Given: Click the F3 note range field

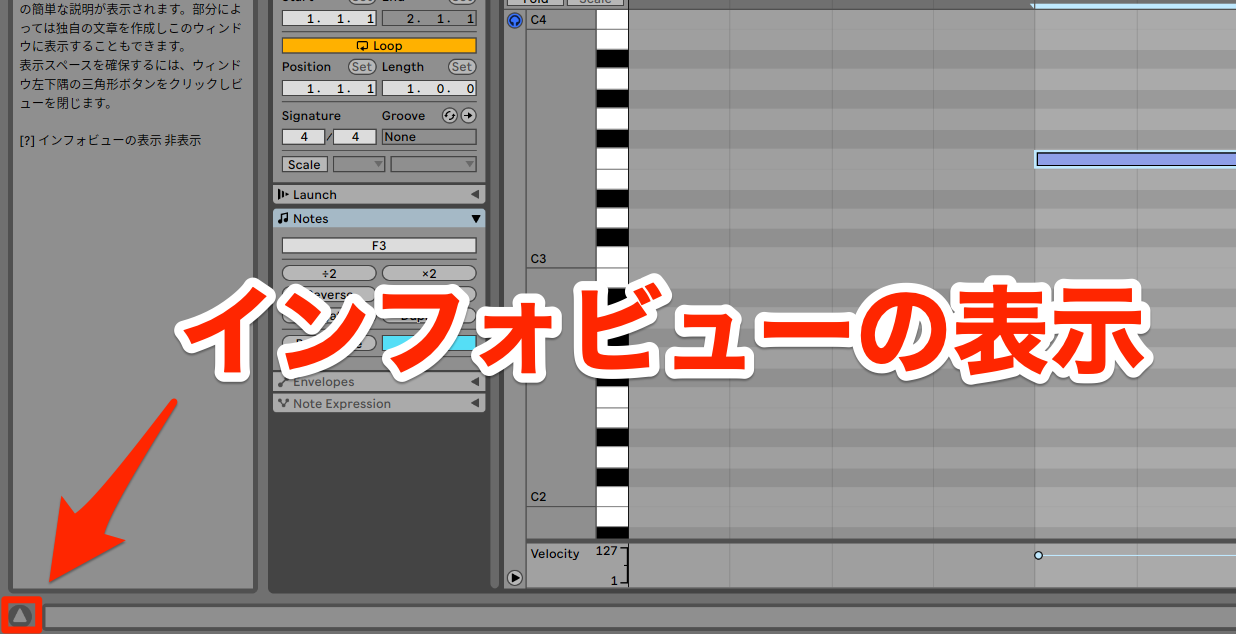Looking at the screenshot, I should (x=379, y=246).
